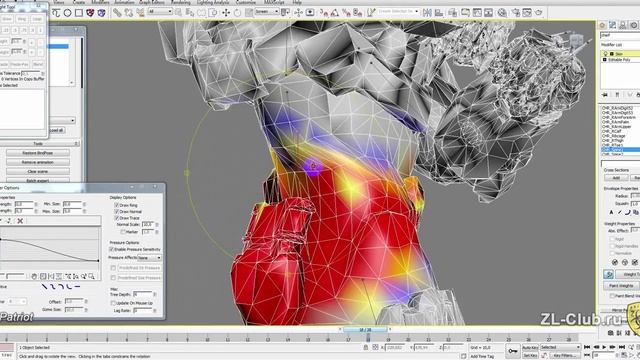Toggle the Draw Normal checkbox

click(x=117, y=211)
